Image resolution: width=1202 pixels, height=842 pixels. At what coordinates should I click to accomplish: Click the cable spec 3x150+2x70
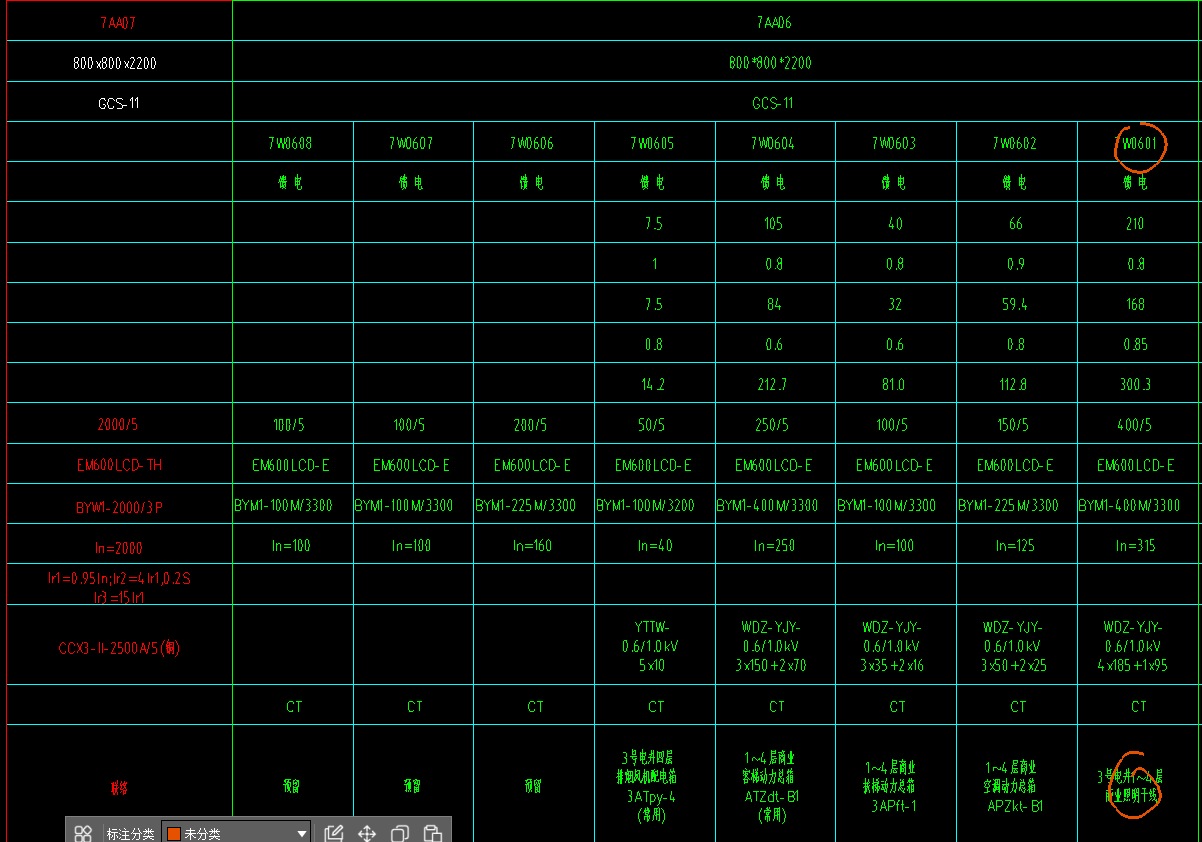(773, 665)
